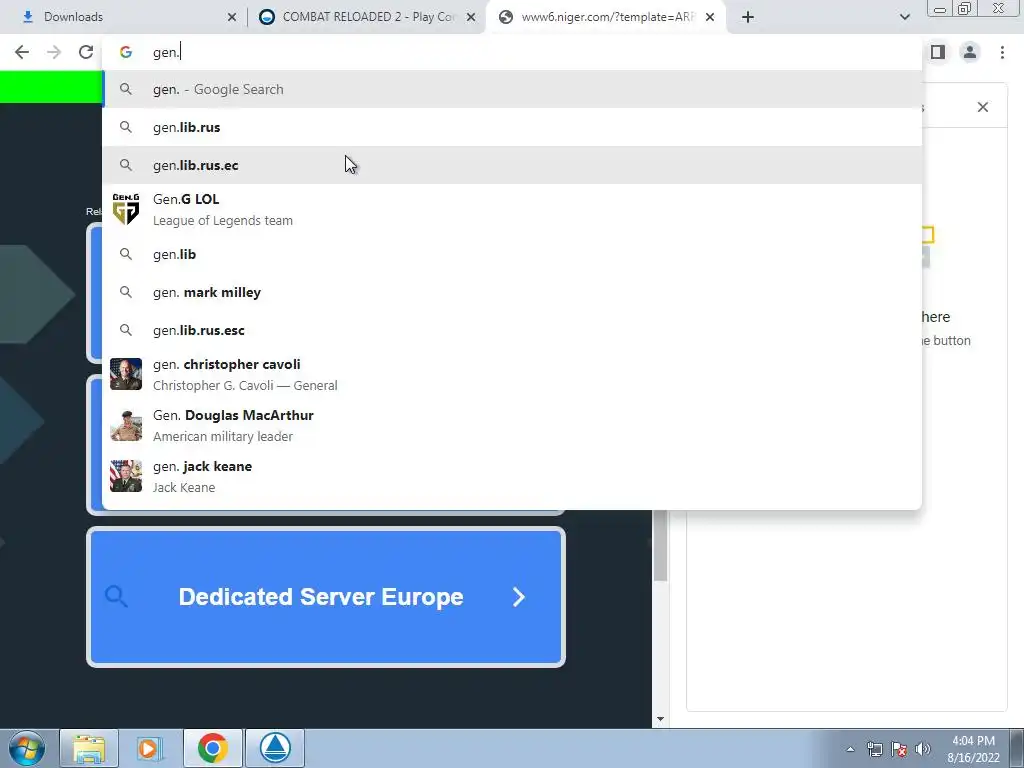The width and height of the screenshot is (1024, 768).
Task: Switch to the COMBAT RELOADED 2 tab
Action: tap(369, 17)
